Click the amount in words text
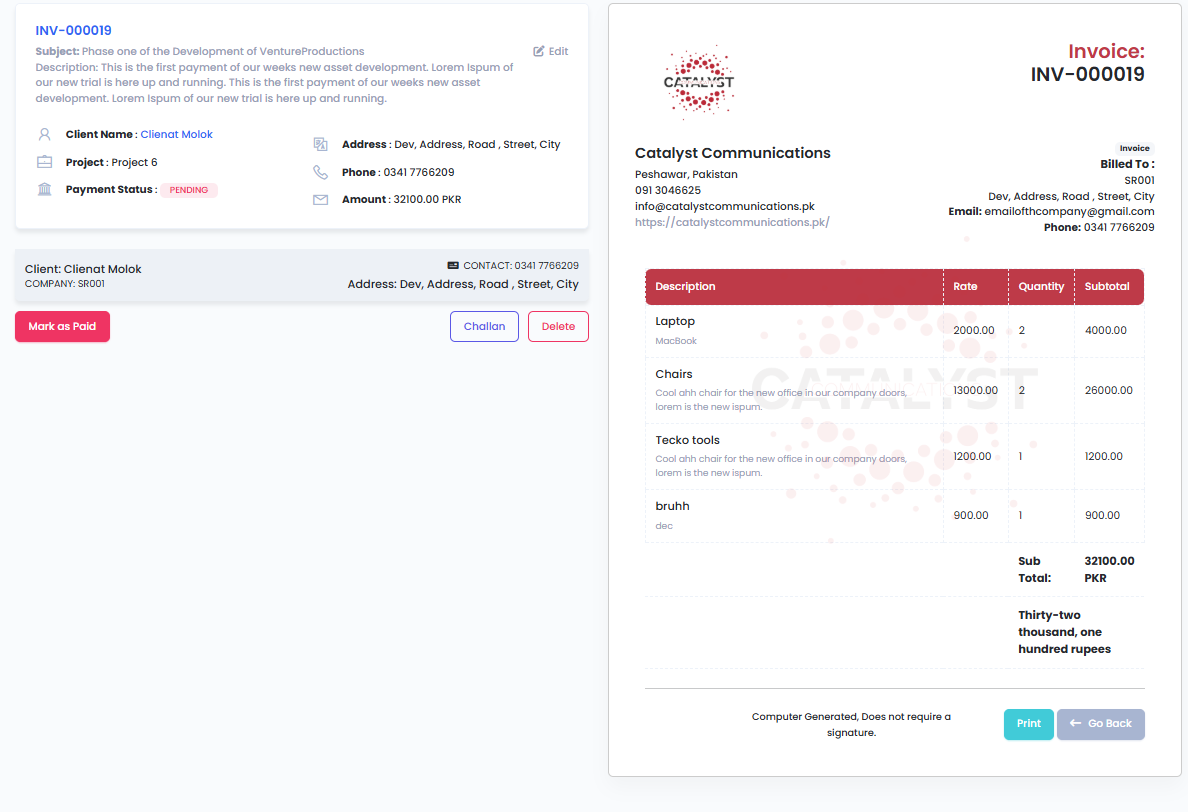This screenshot has height=812, width=1188. pyautogui.click(x=1064, y=632)
